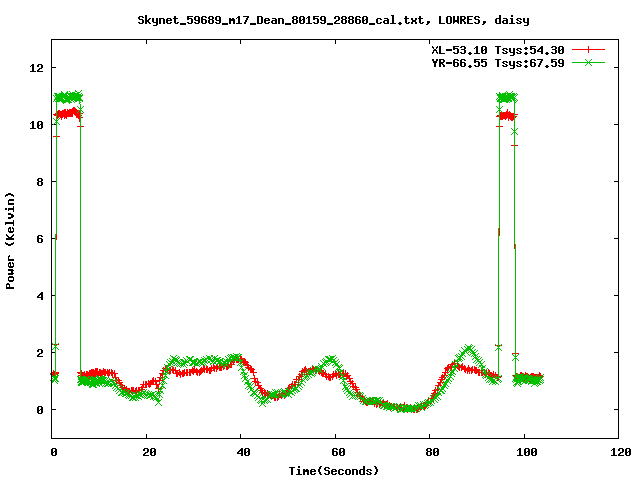Click the Power (Kelvin) y-axis label

click(10, 241)
